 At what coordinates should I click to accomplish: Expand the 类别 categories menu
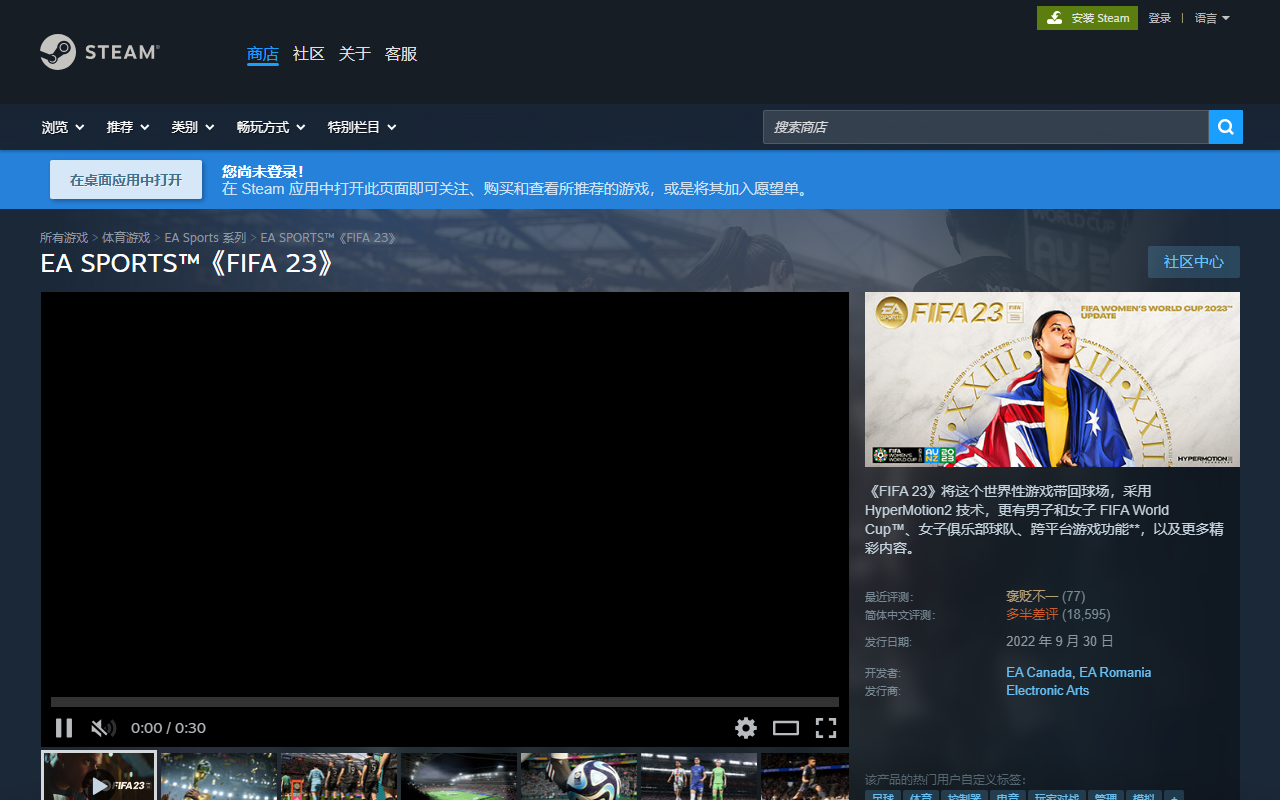[193, 127]
